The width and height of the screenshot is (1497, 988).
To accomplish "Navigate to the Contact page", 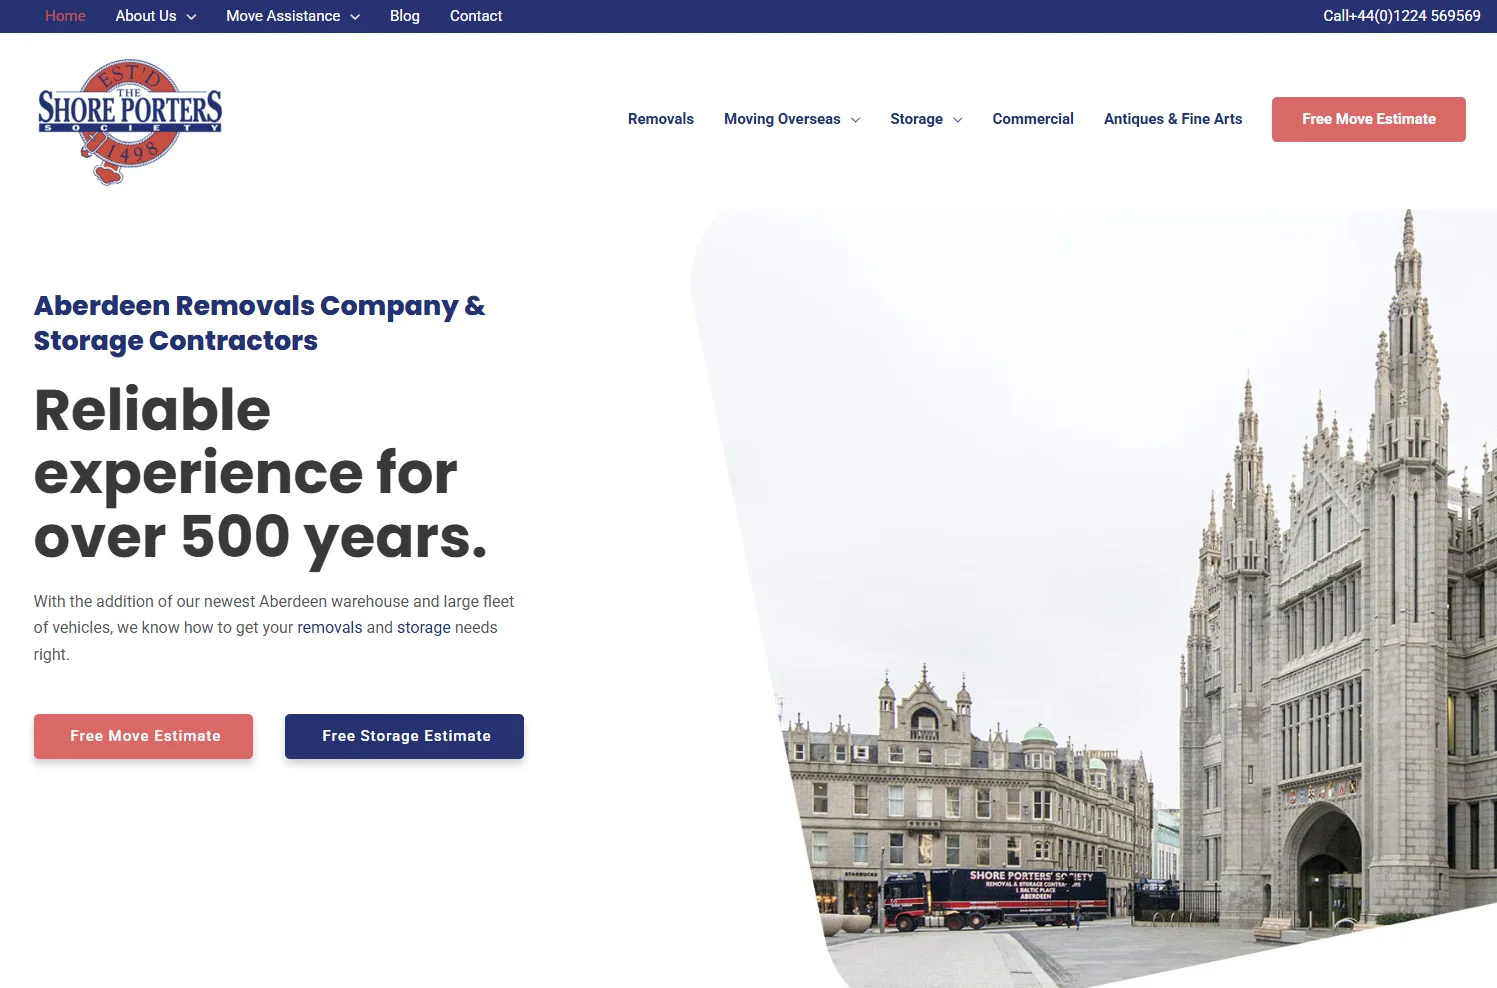I will [475, 16].
